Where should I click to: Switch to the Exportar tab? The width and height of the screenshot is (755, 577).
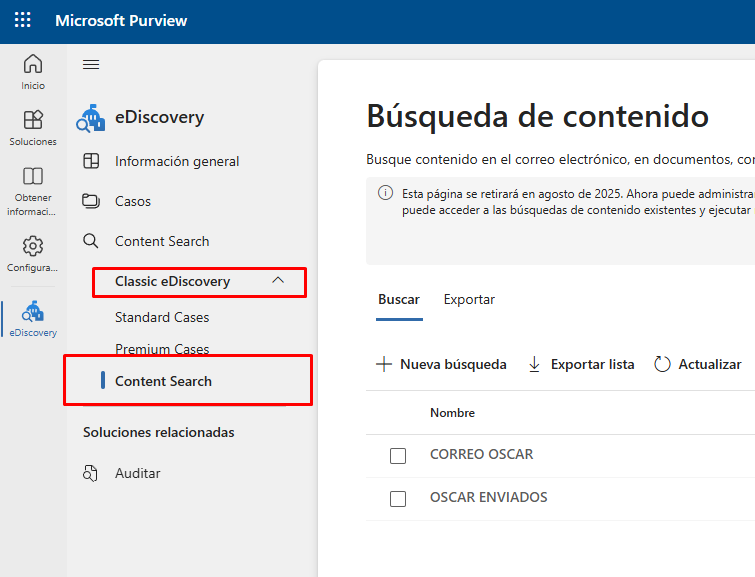pyautogui.click(x=469, y=300)
